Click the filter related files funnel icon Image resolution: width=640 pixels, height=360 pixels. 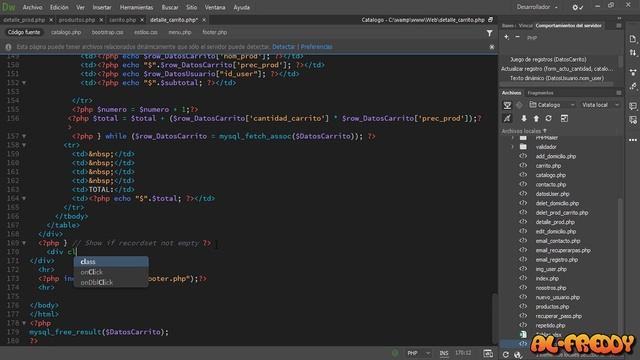[489, 33]
